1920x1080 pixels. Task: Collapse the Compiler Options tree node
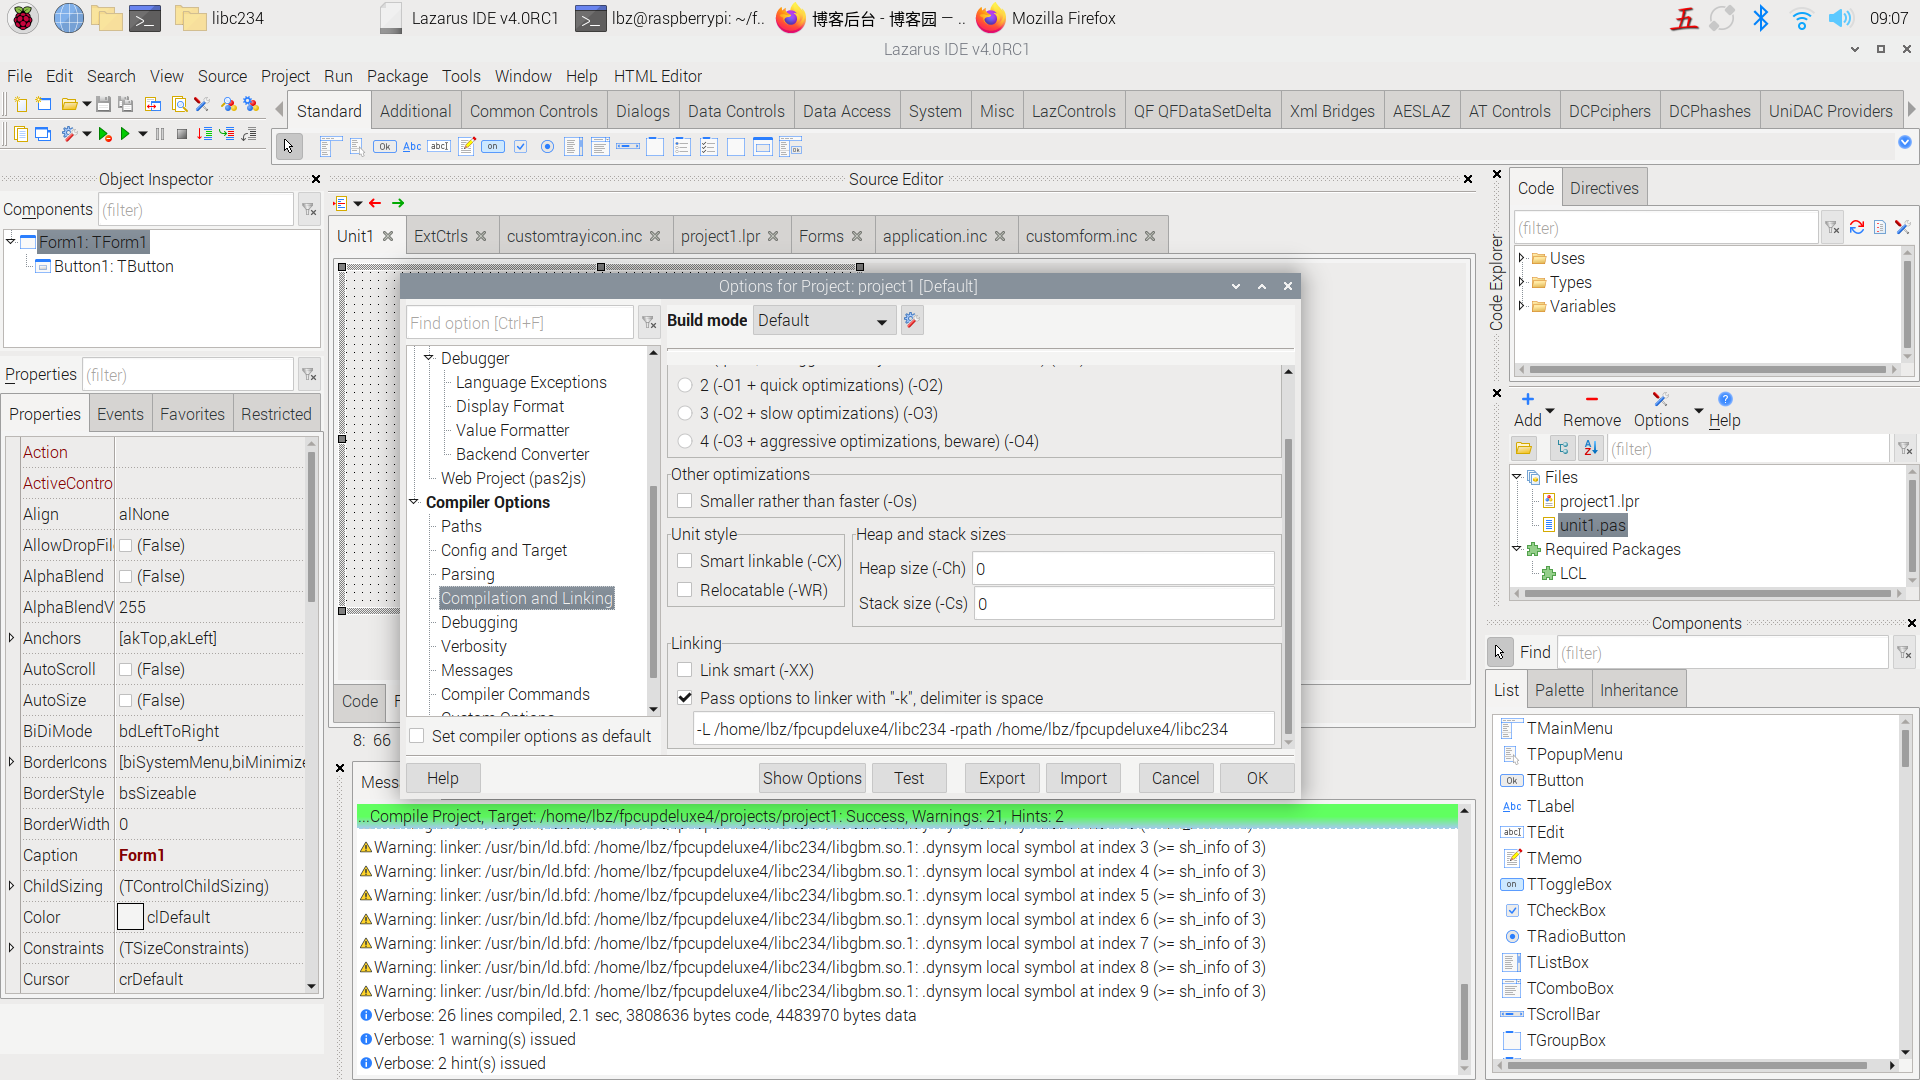(x=414, y=502)
